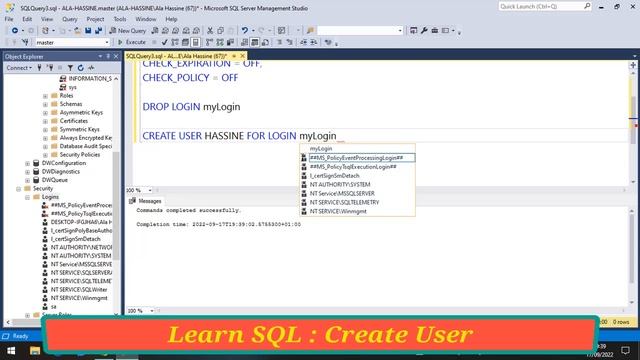
Task: Click the Cut scissors icon
Action: (x=210, y=31)
